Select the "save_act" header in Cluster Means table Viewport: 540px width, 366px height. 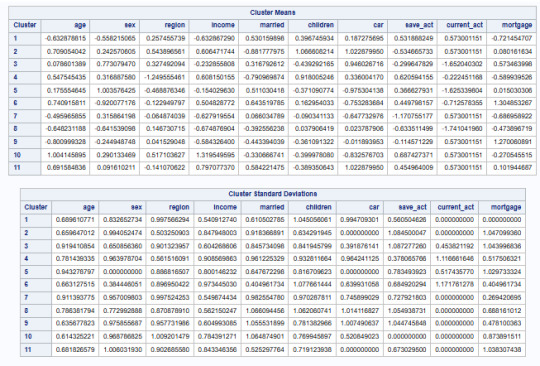click(419, 25)
